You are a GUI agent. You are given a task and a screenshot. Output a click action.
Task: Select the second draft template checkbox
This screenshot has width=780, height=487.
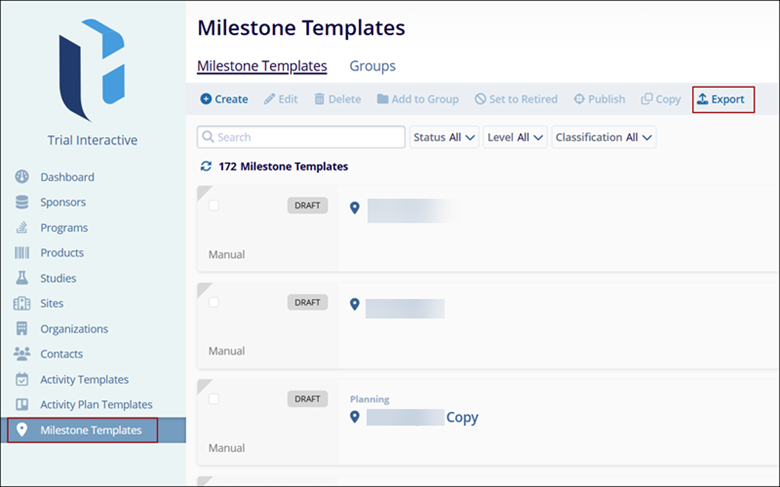[214, 301]
